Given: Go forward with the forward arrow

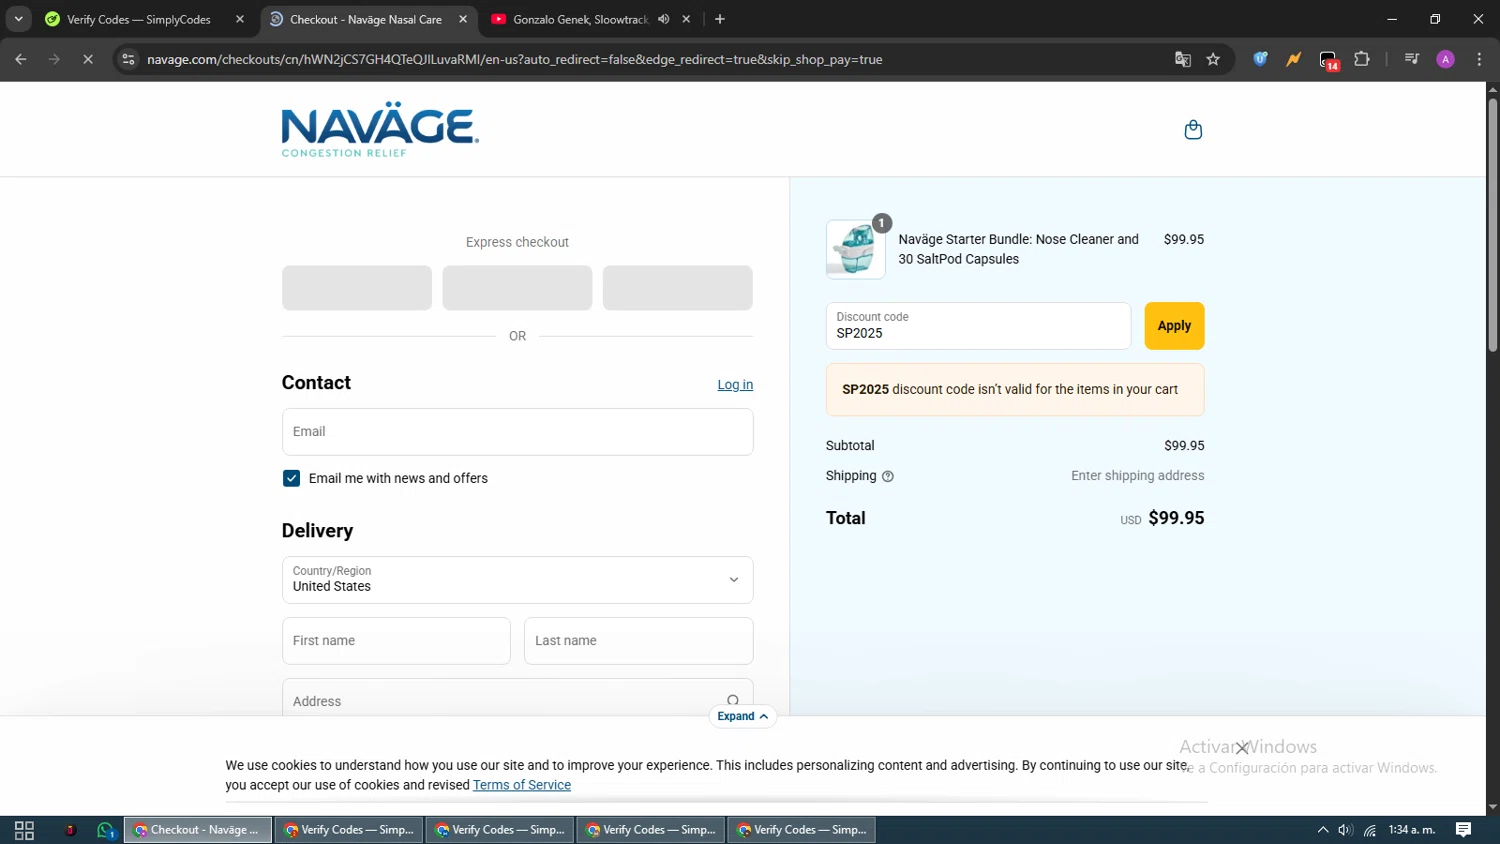Looking at the screenshot, I should pos(55,60).
